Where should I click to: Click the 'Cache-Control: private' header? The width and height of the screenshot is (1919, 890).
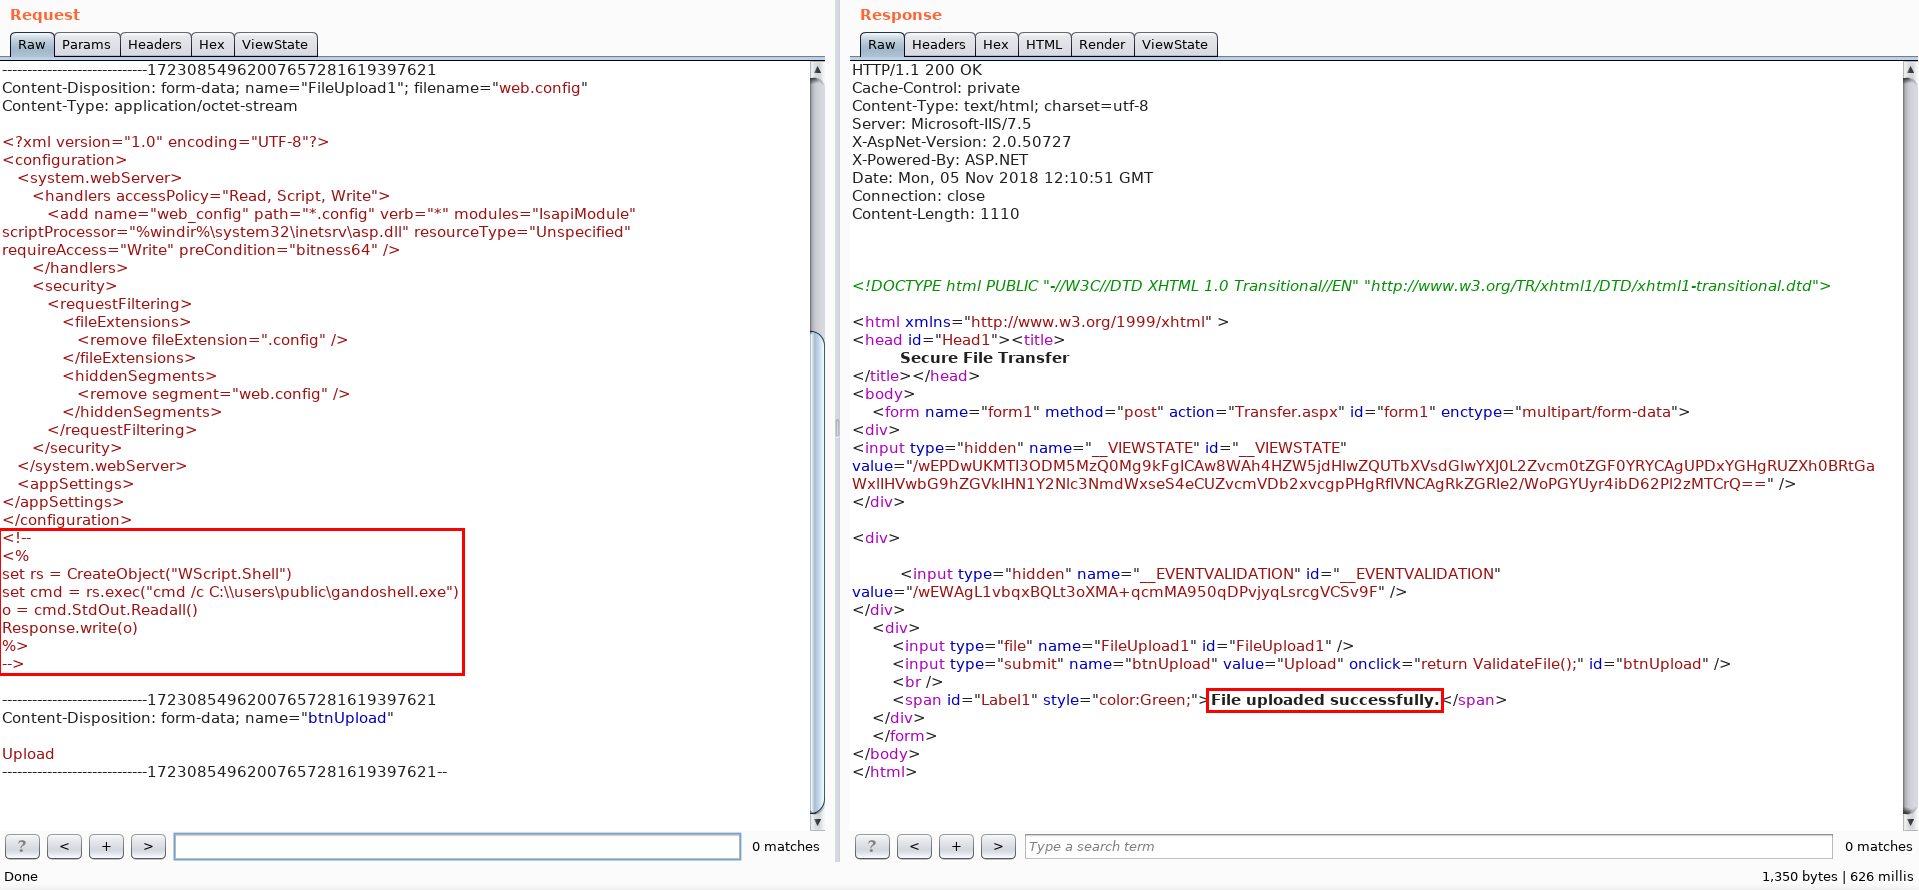click(936, 88)
